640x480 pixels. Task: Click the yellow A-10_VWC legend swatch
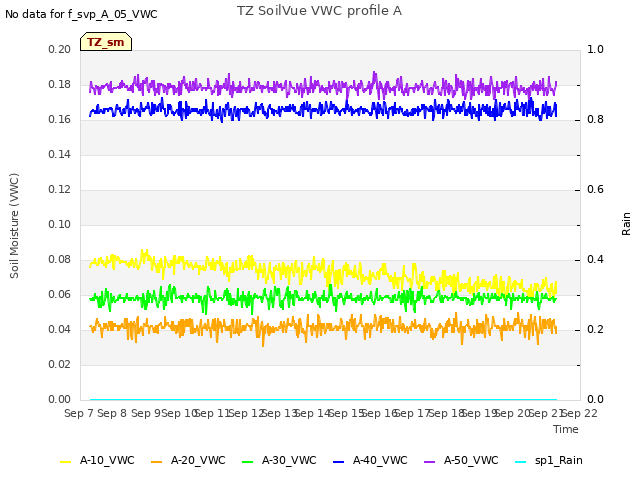click(66, 461)
